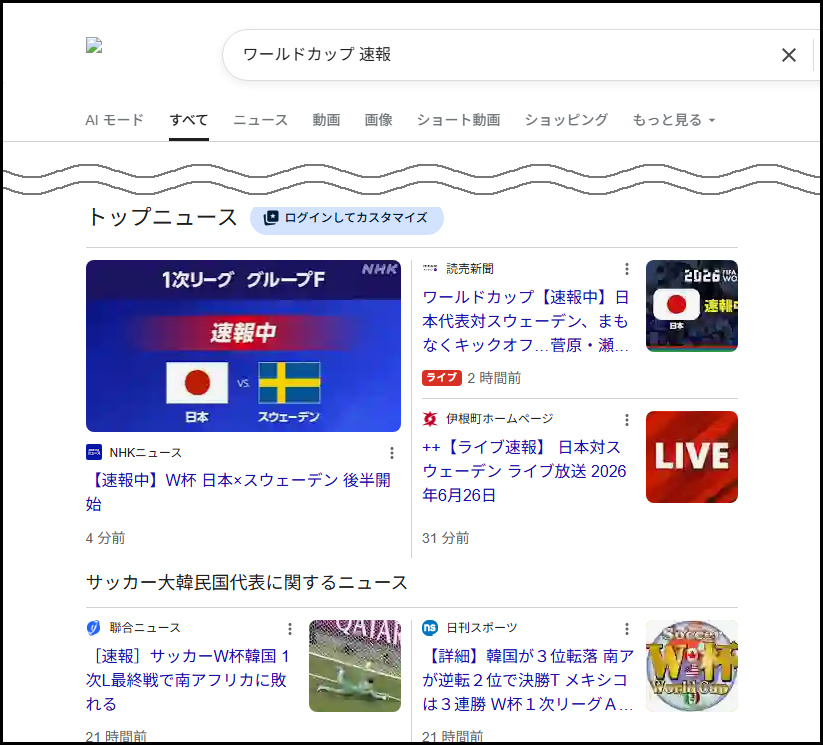
Task: Click the 伊根町ホームページ source name
Action: 500,419
